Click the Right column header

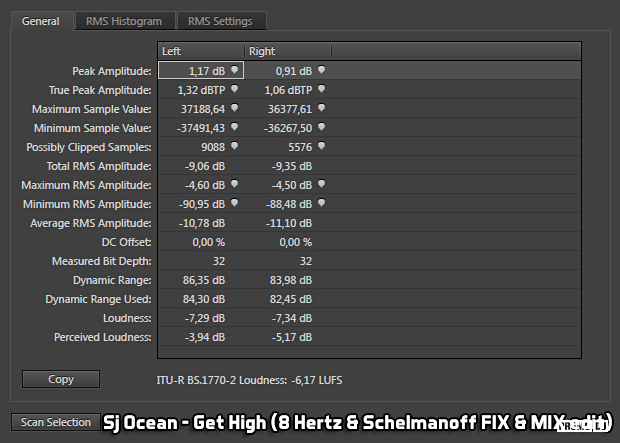click(x=288, y=51)
